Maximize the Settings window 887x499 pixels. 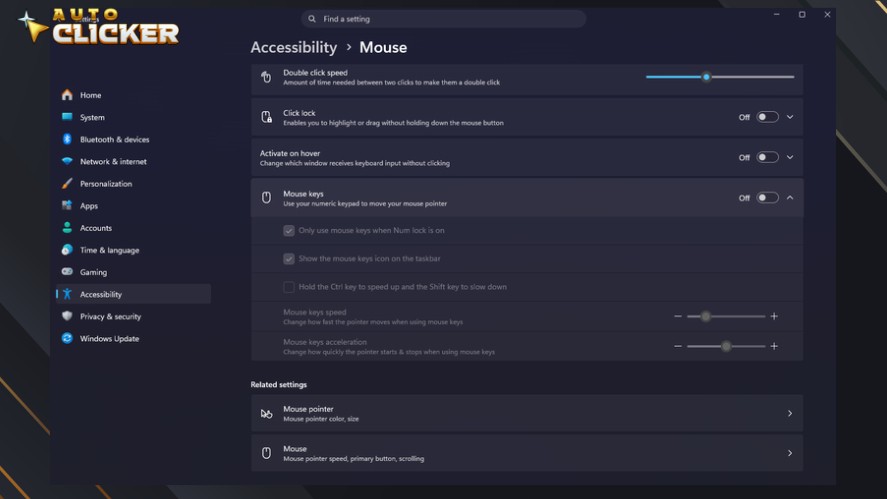pos(802,15)
